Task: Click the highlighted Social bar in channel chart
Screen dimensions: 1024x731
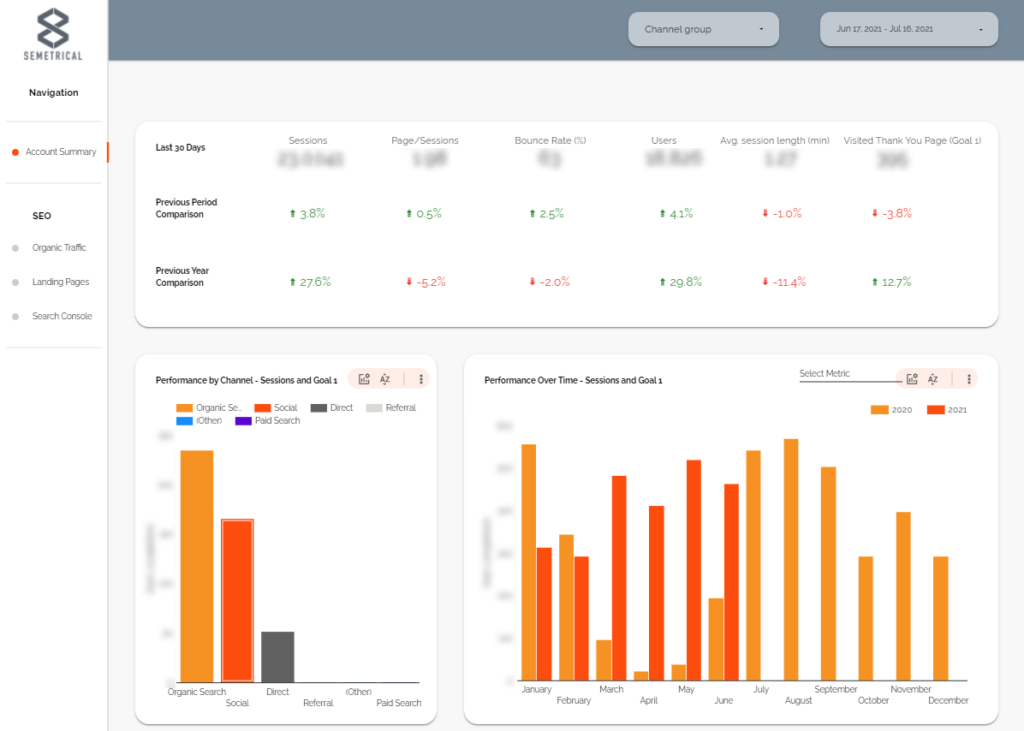Action: click(237, 600)
